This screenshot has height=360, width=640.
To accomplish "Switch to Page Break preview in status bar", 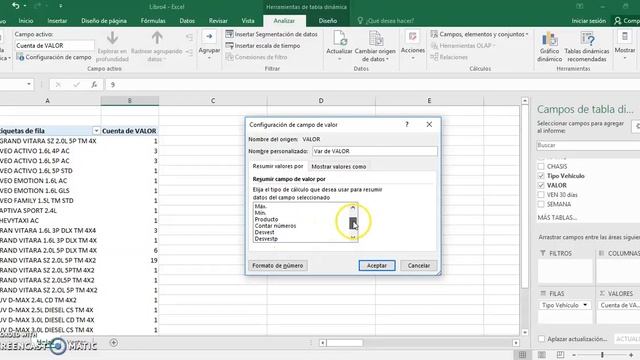I will [x=560, y=355].
